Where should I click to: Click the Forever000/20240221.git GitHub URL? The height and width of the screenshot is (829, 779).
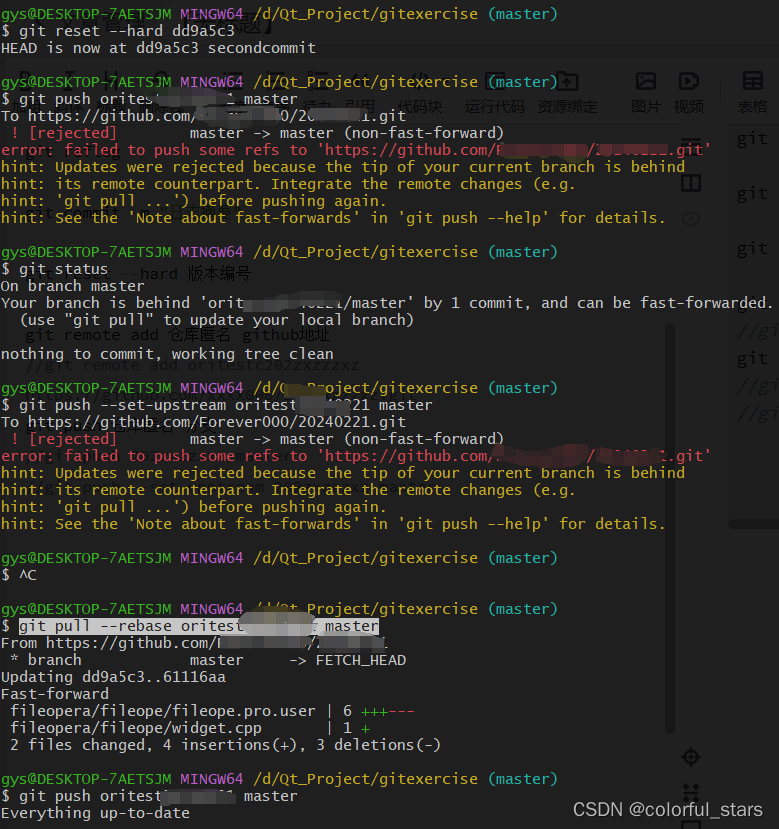(217, 422)
